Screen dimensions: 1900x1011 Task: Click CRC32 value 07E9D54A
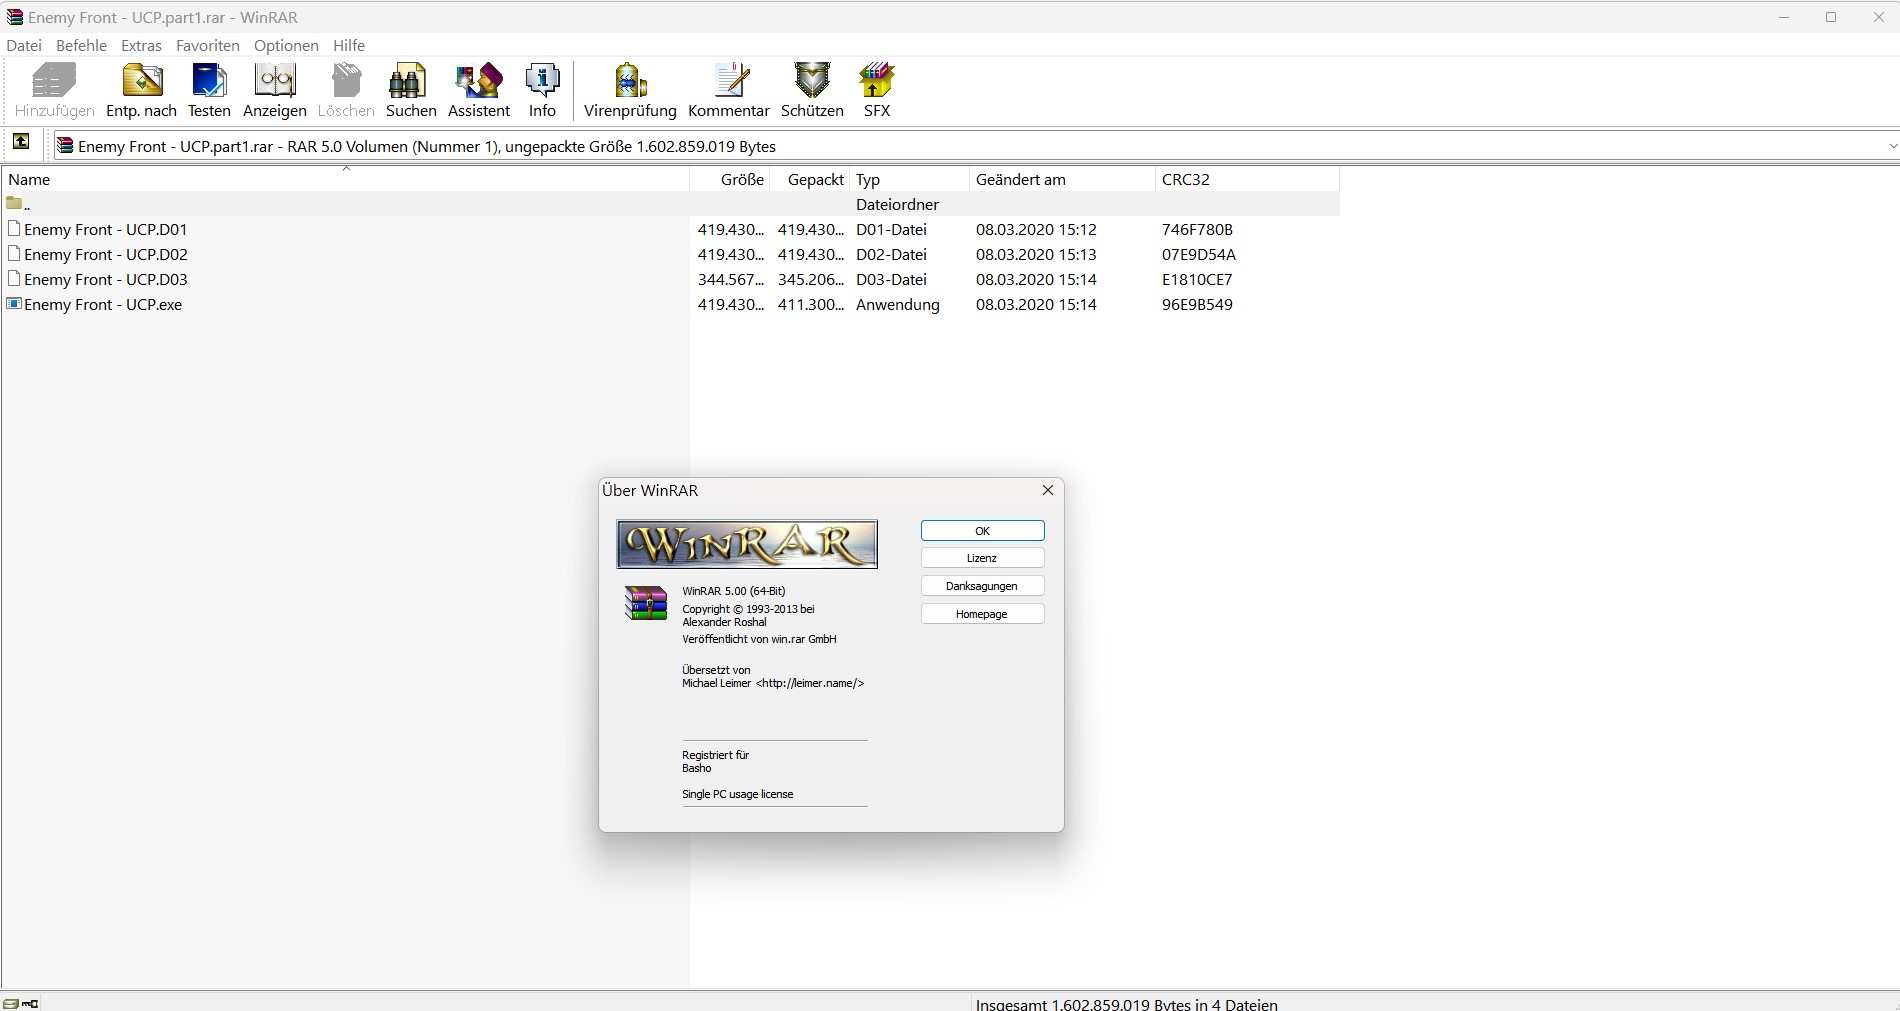(1199, 254)
